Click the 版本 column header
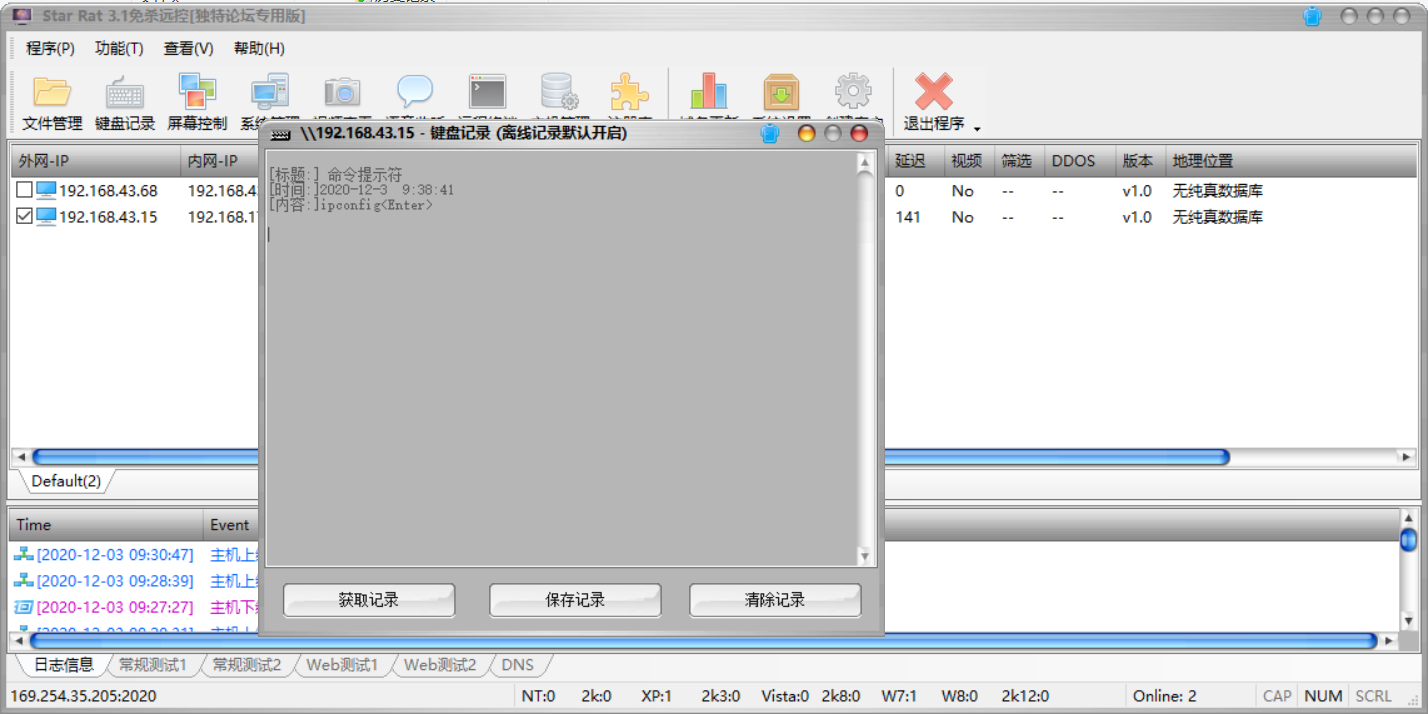This screenshot has width=1428, height=714. 1138,161
